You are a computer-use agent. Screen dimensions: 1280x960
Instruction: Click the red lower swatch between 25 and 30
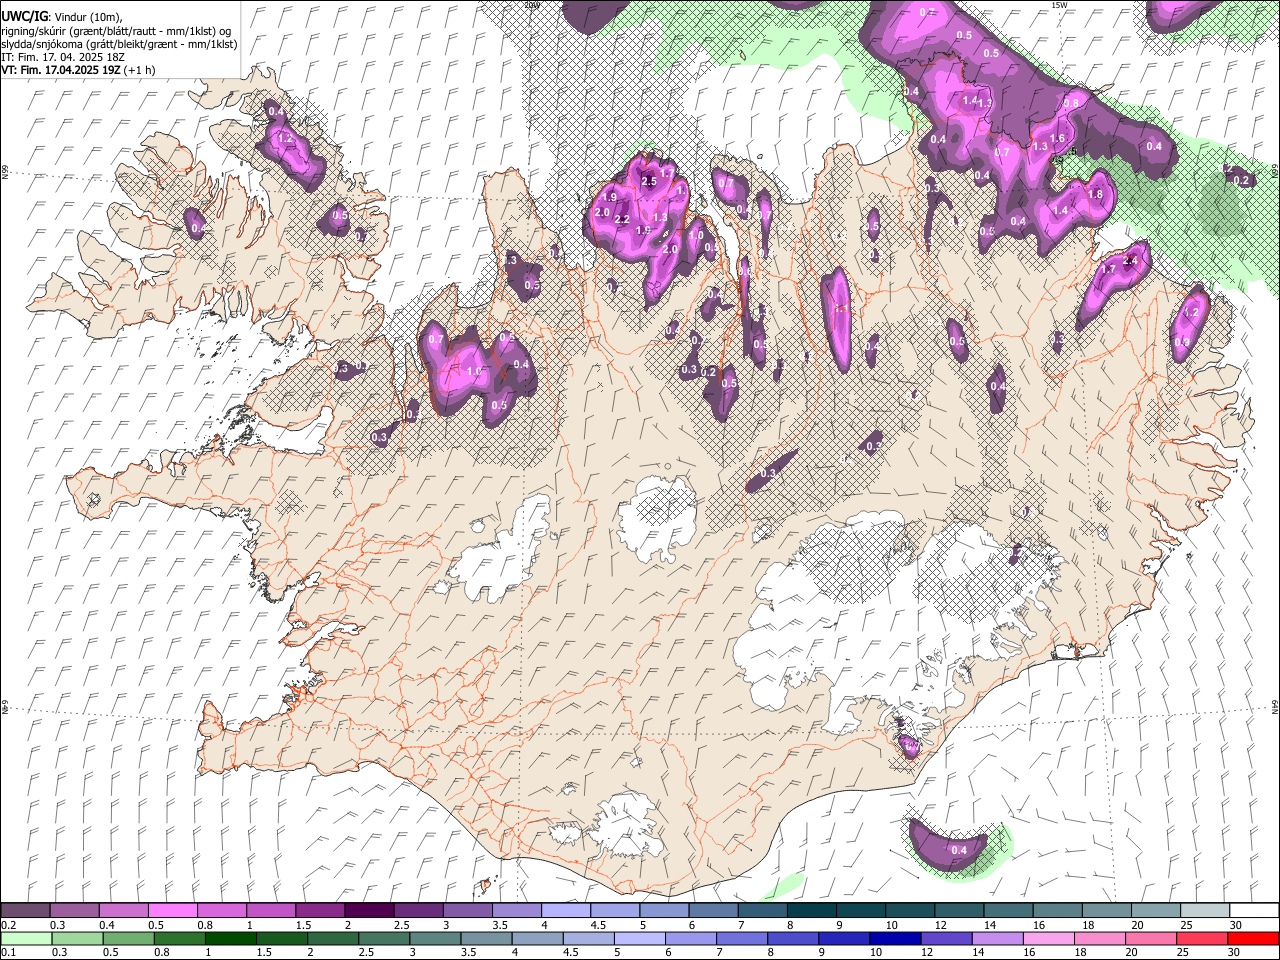[1201, 938]
